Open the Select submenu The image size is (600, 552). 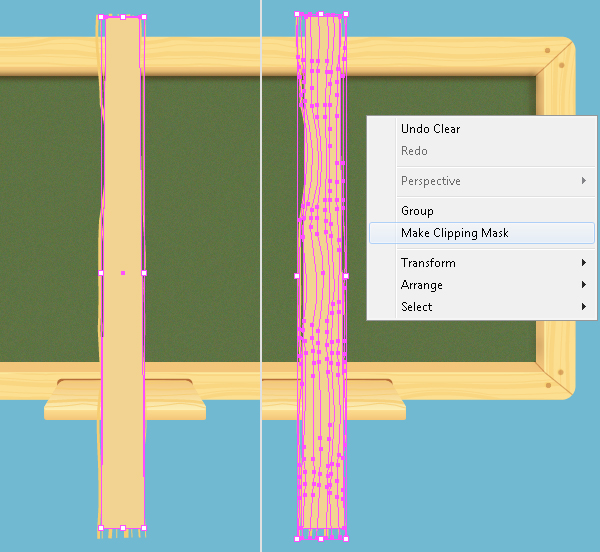pyautogui.click(x=481, y=307)
